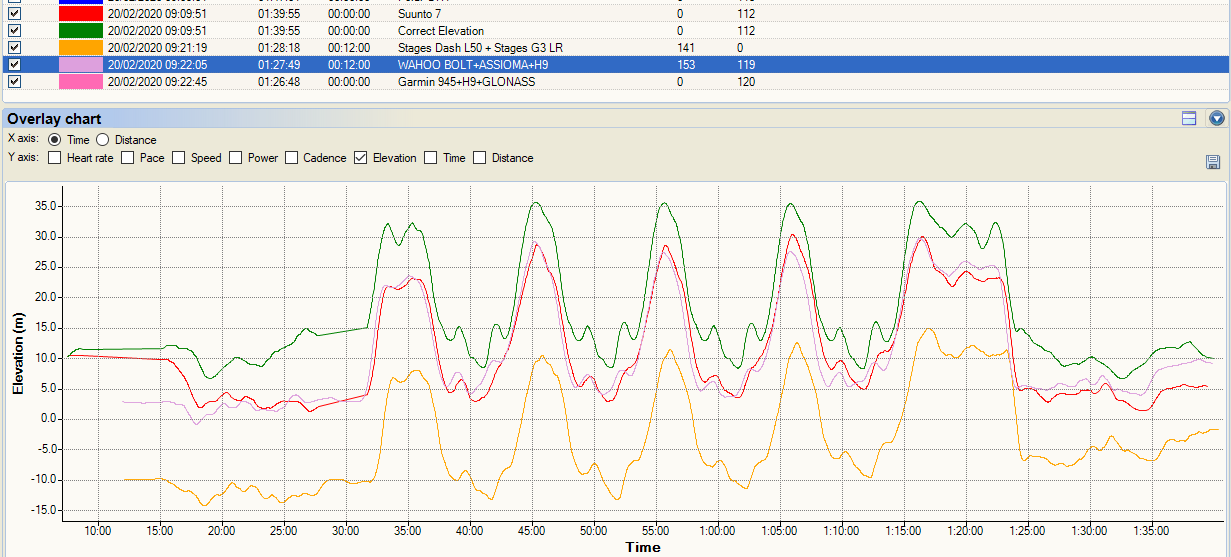The image size is (1231, 557).
Task: Click the Correct Elevation row 01:39:55 duration
Action: tap(278, 31)
